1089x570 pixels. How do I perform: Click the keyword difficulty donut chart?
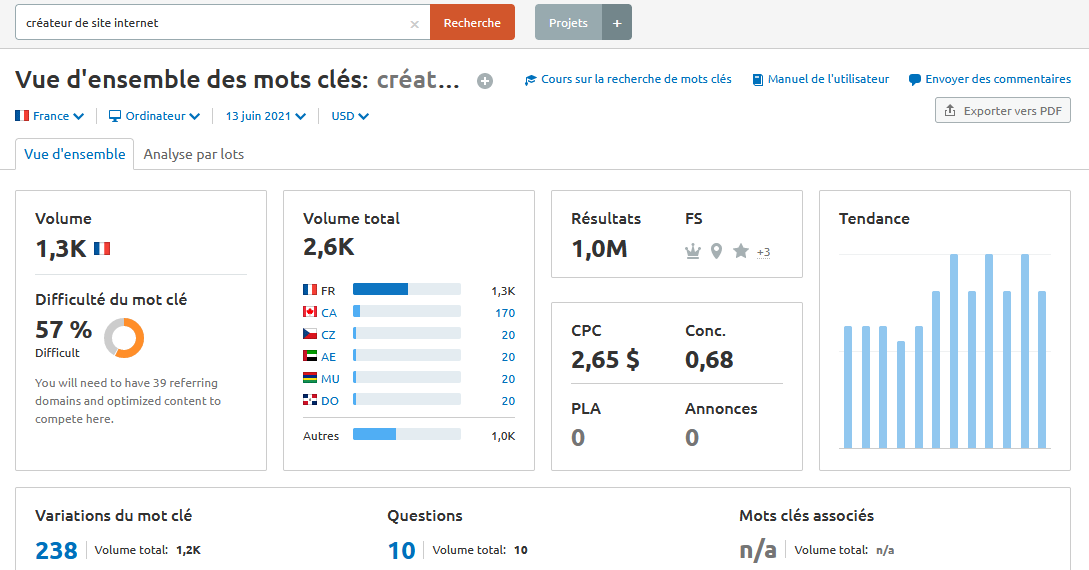(x=124, y=338)
